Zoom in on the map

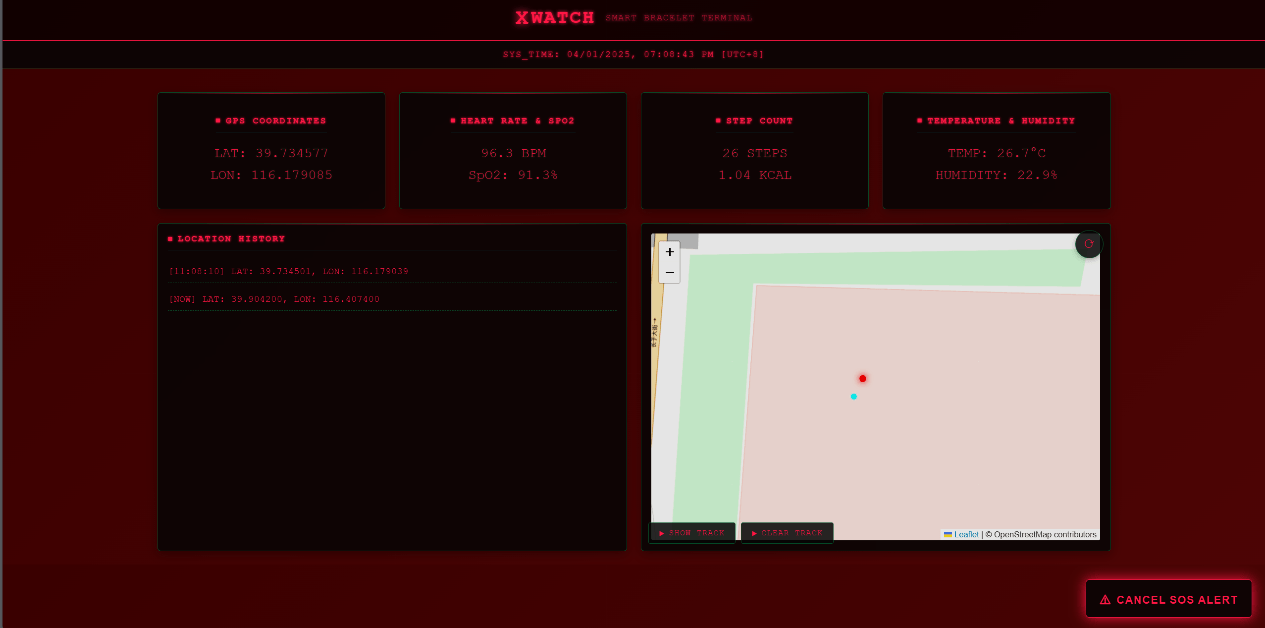(x=669, y=252)
